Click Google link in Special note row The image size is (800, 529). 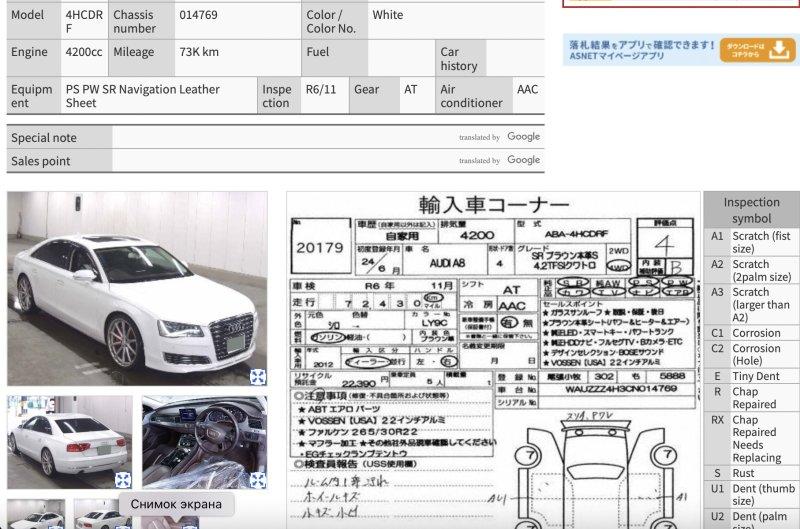[523, 137]
